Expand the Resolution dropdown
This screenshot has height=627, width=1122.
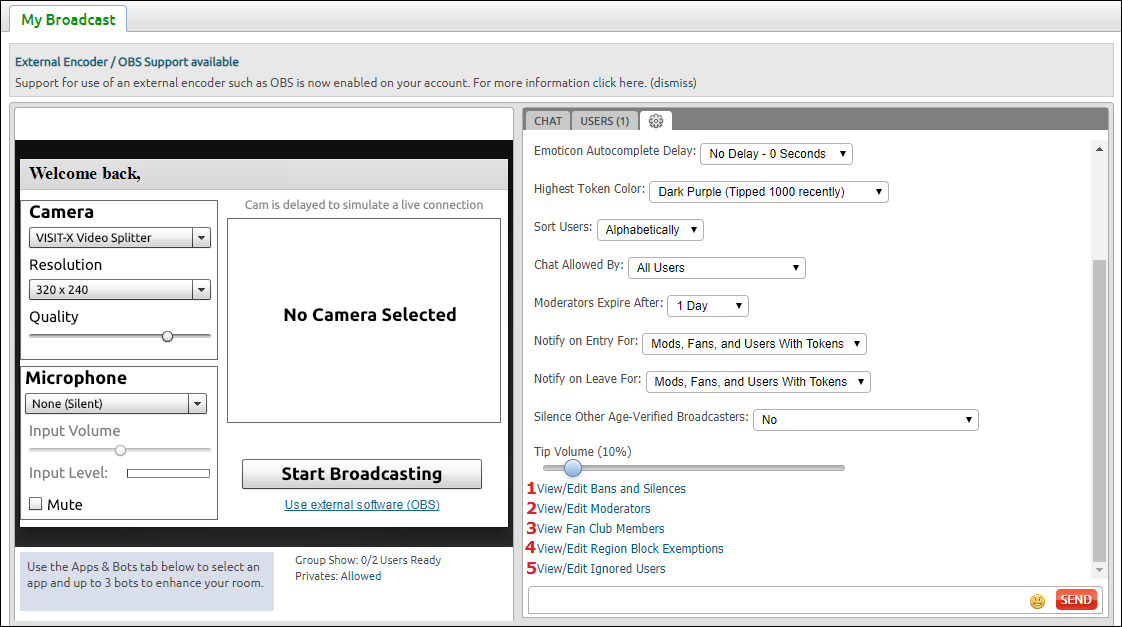(120, 290)
